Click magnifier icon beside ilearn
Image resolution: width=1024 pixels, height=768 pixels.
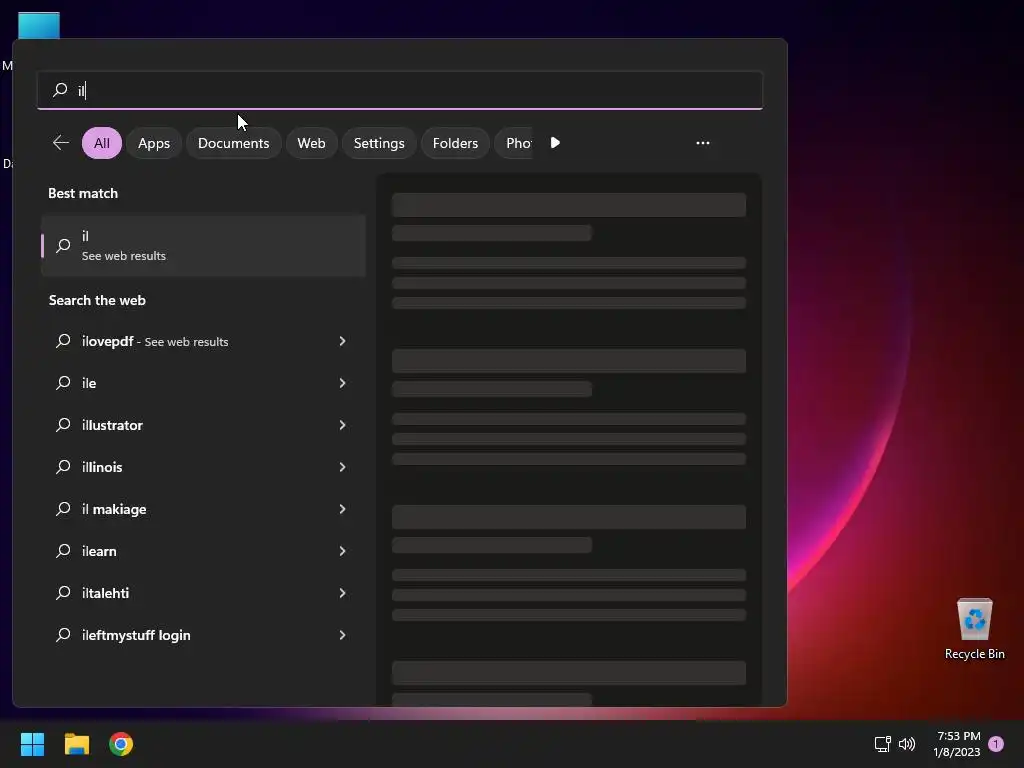(63, 551)
